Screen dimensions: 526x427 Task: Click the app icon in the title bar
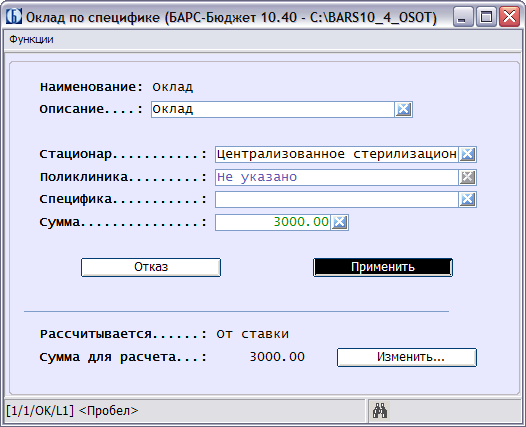pyautogui.click(x=14, y=17)
